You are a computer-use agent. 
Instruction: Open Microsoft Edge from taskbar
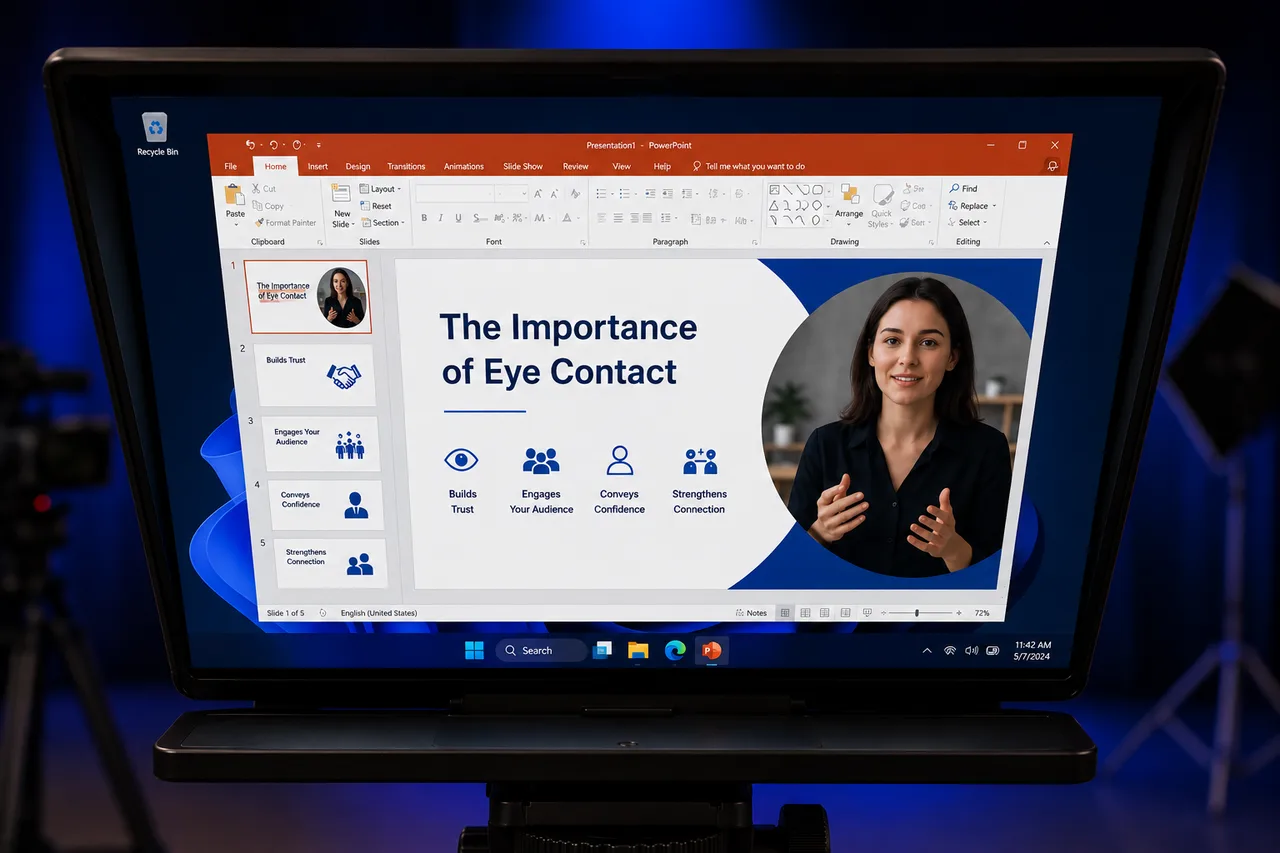[x=675, y=650]
